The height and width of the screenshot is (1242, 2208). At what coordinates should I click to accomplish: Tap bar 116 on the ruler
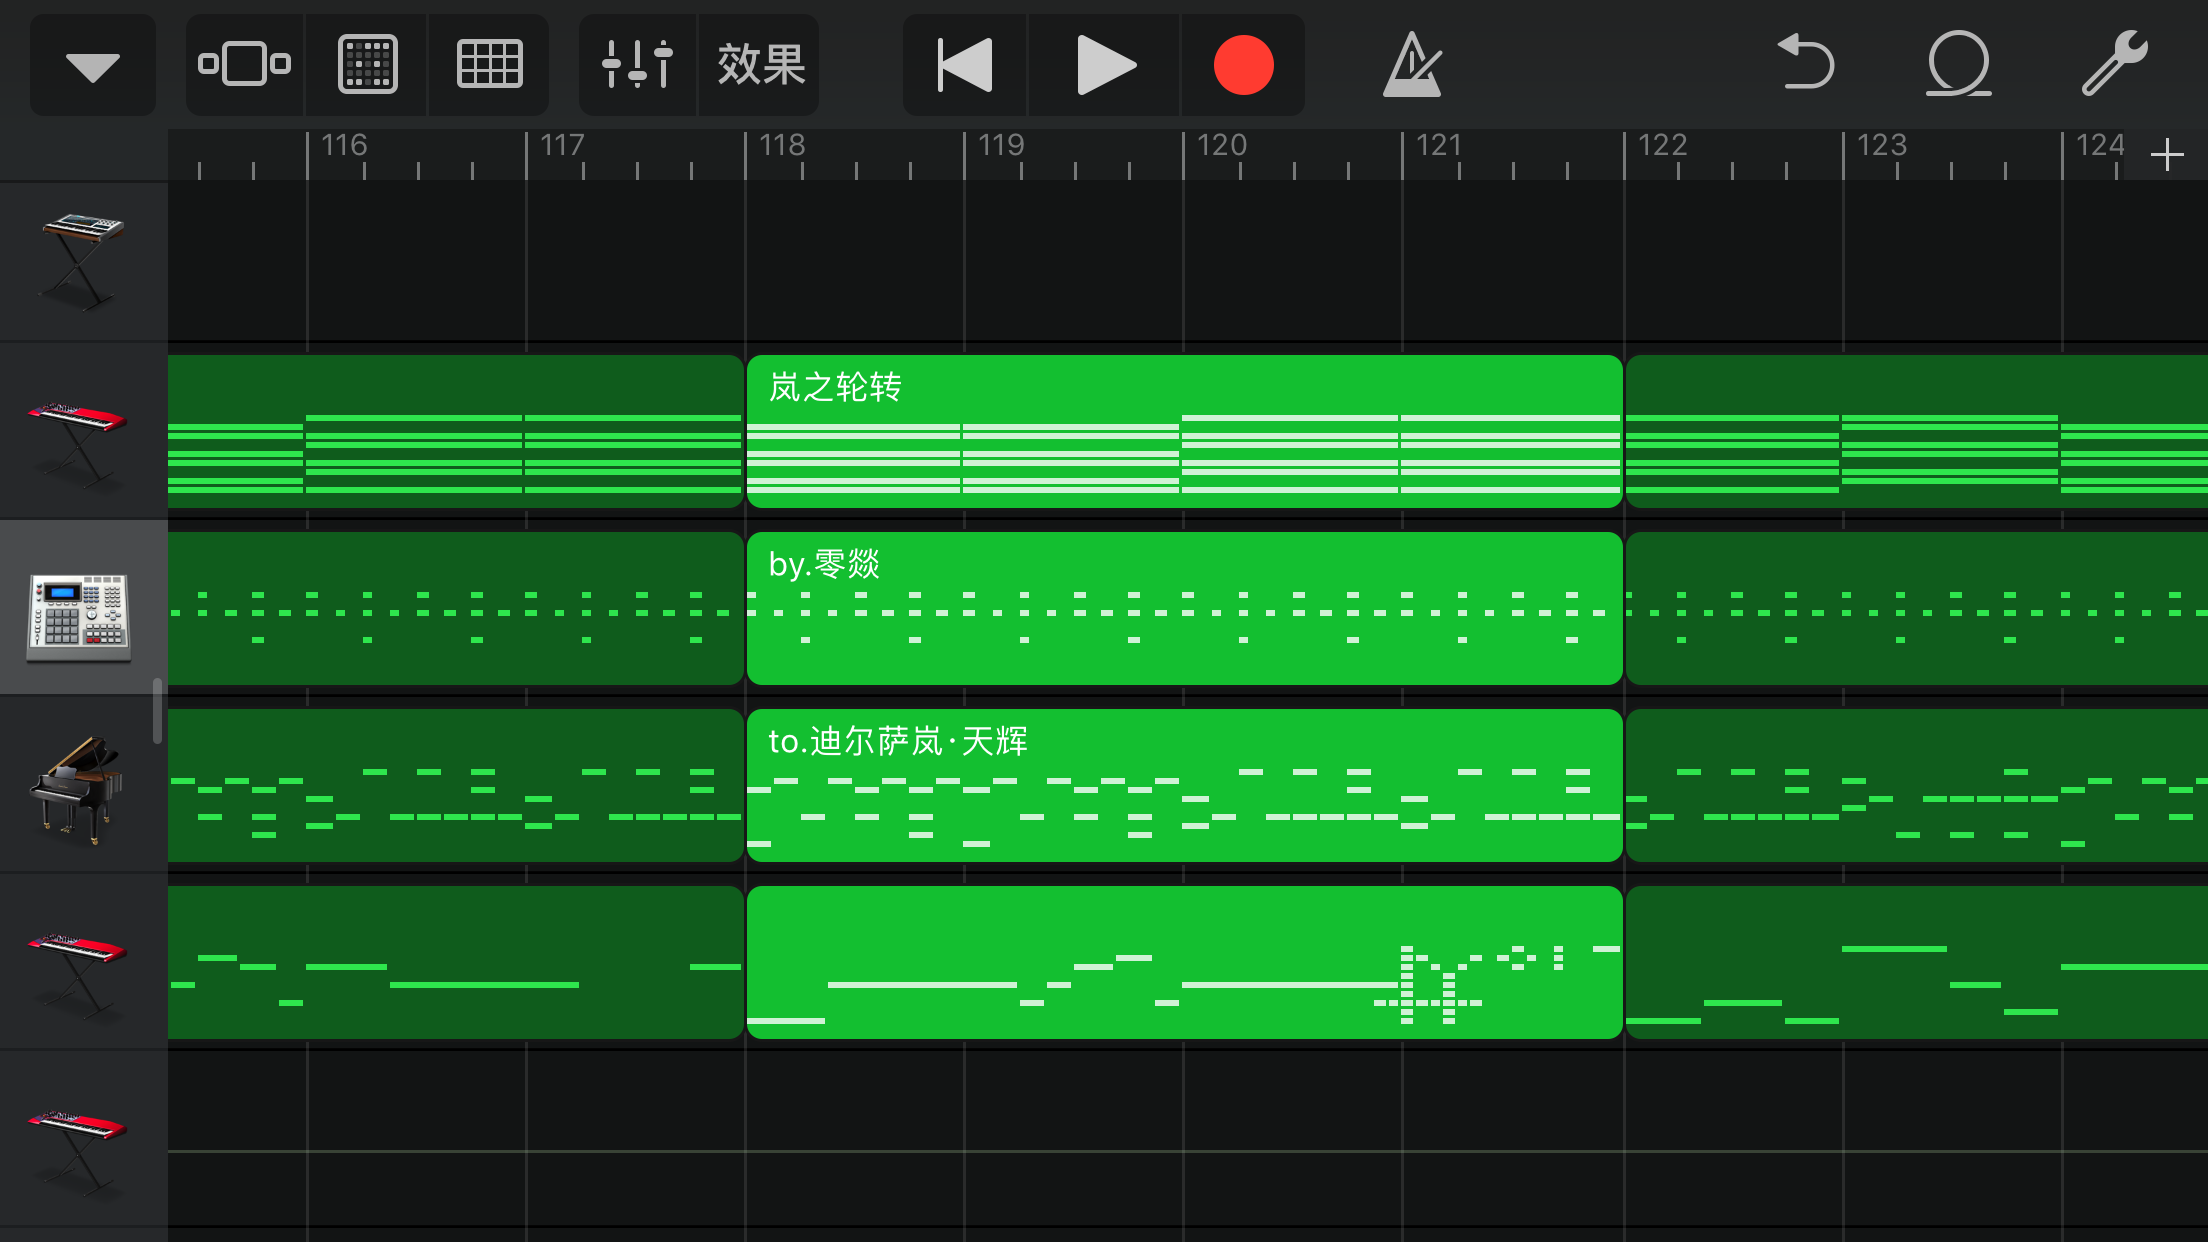(344, 146)
